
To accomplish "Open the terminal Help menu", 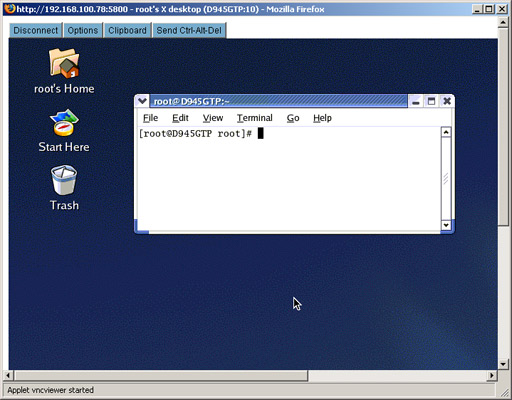I will (x=322, y=118).
